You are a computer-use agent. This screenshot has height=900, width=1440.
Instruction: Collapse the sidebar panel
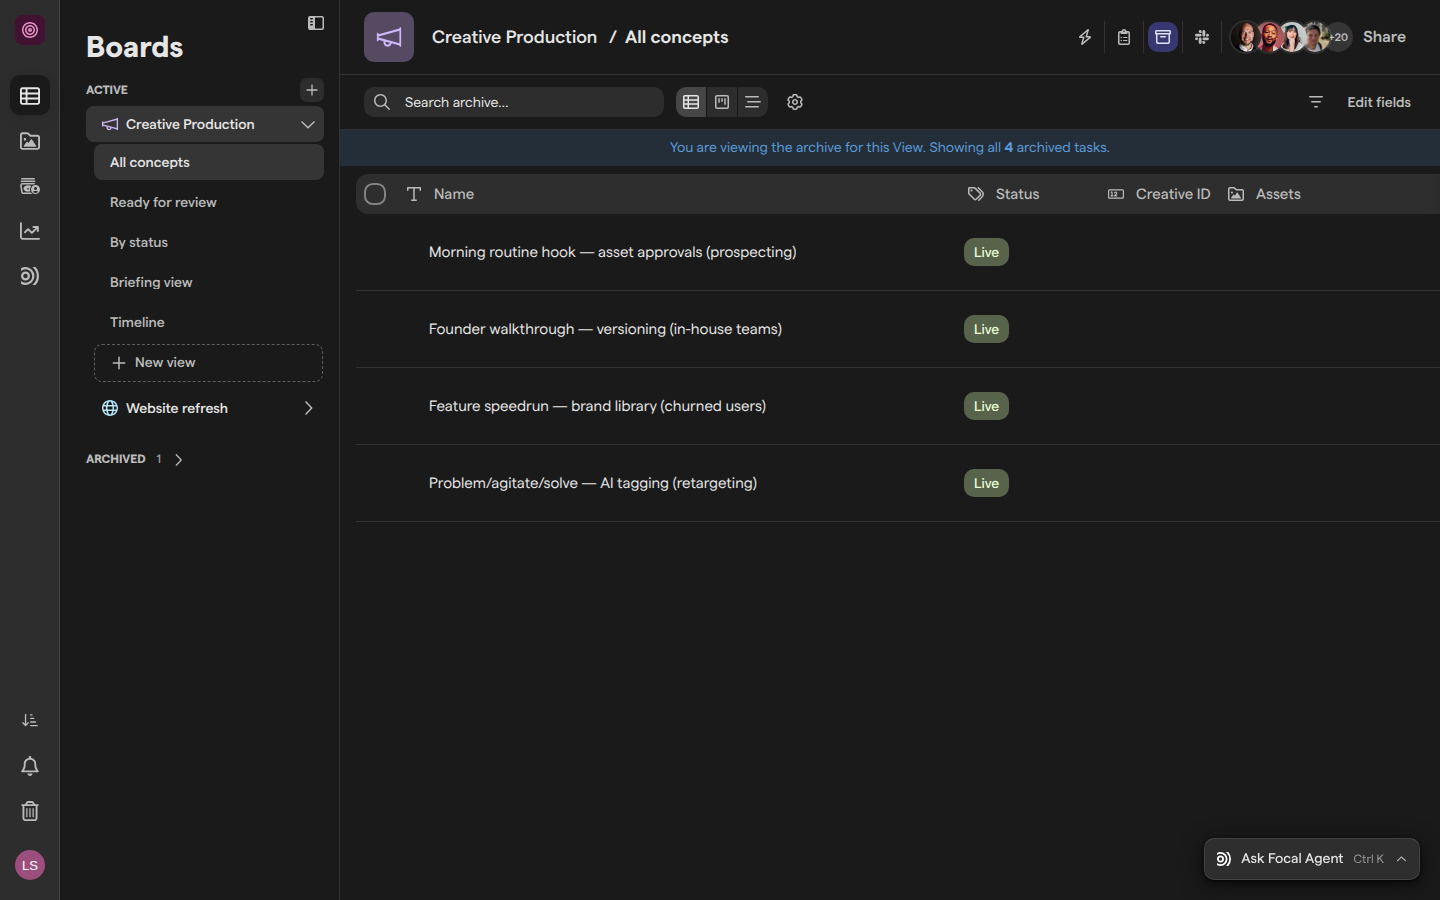316,23
